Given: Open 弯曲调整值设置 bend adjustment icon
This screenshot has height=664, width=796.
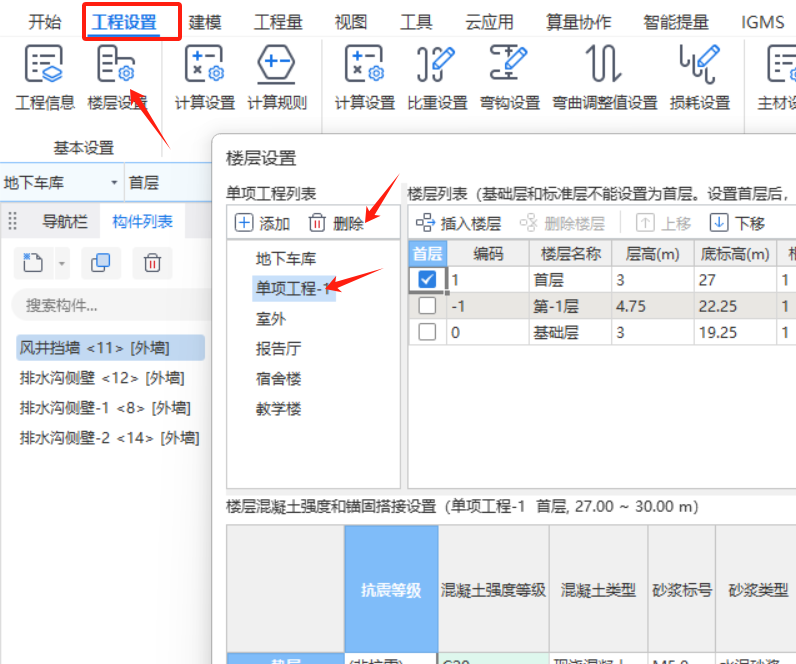Looking at the screenshot, I should tap(603, 64).
